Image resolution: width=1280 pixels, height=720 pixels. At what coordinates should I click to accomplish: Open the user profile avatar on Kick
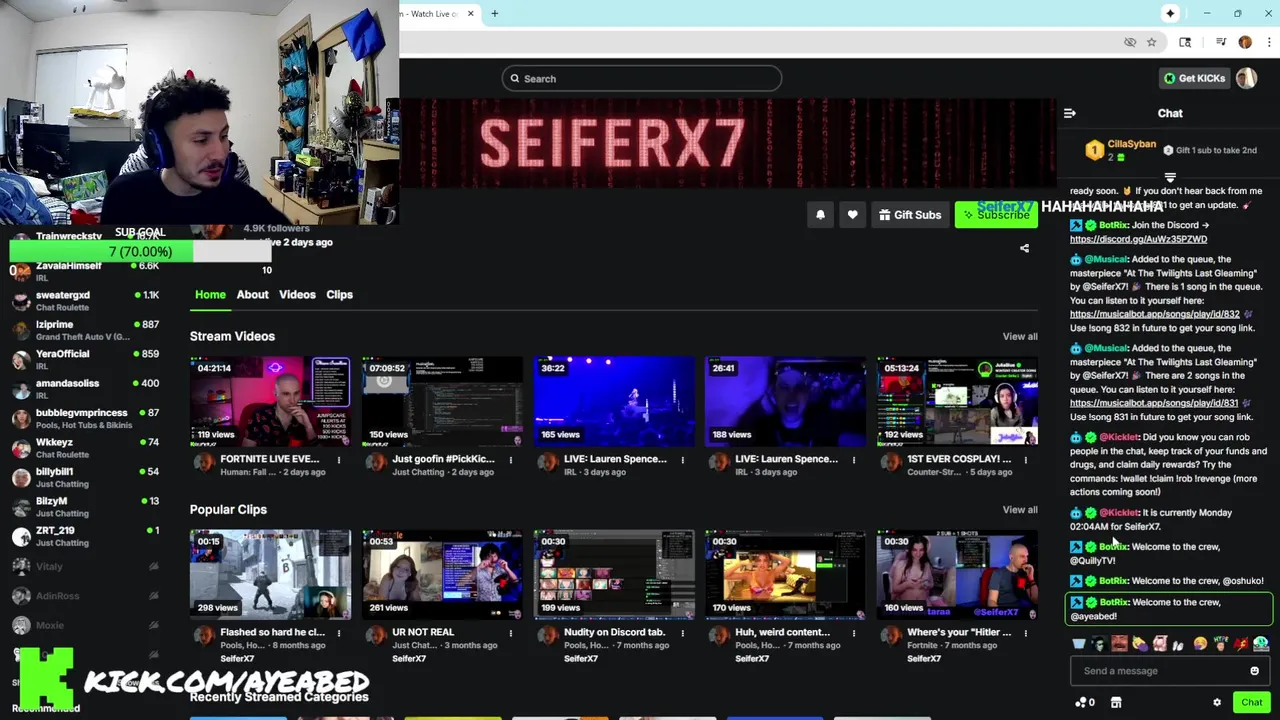pos(1246,79)
